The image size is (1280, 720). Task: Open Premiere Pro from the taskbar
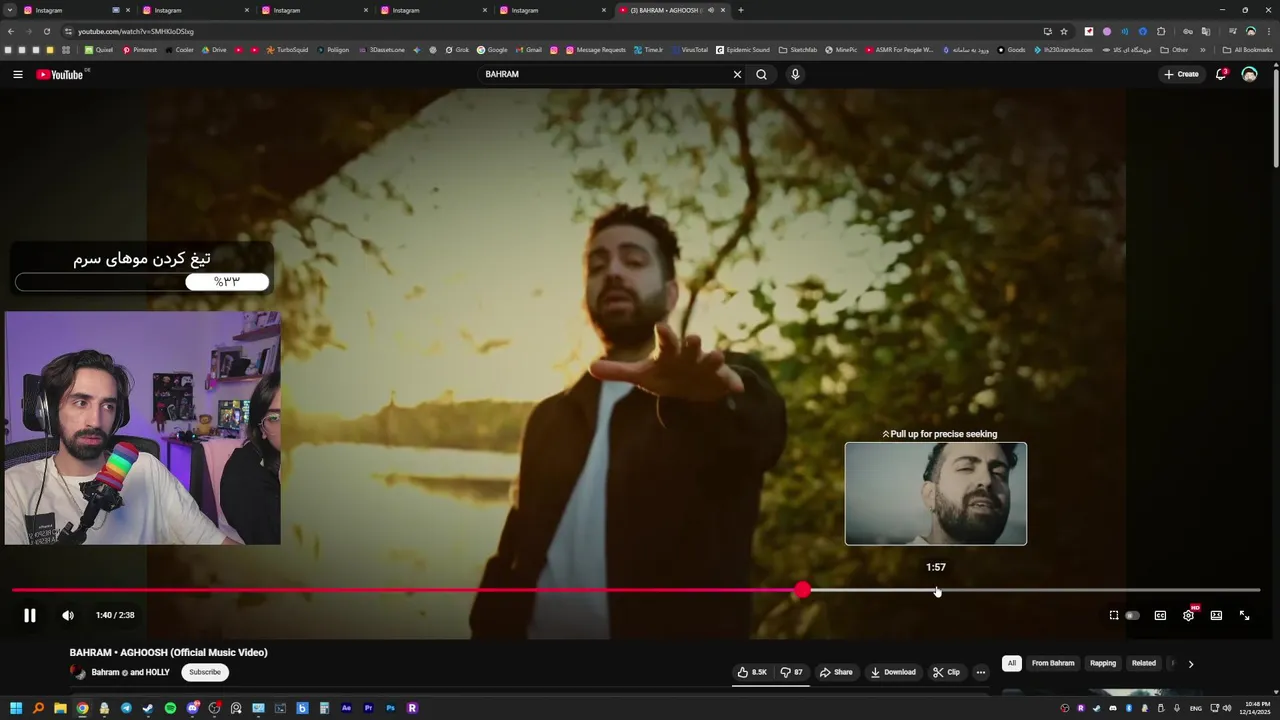click(368, 709)
